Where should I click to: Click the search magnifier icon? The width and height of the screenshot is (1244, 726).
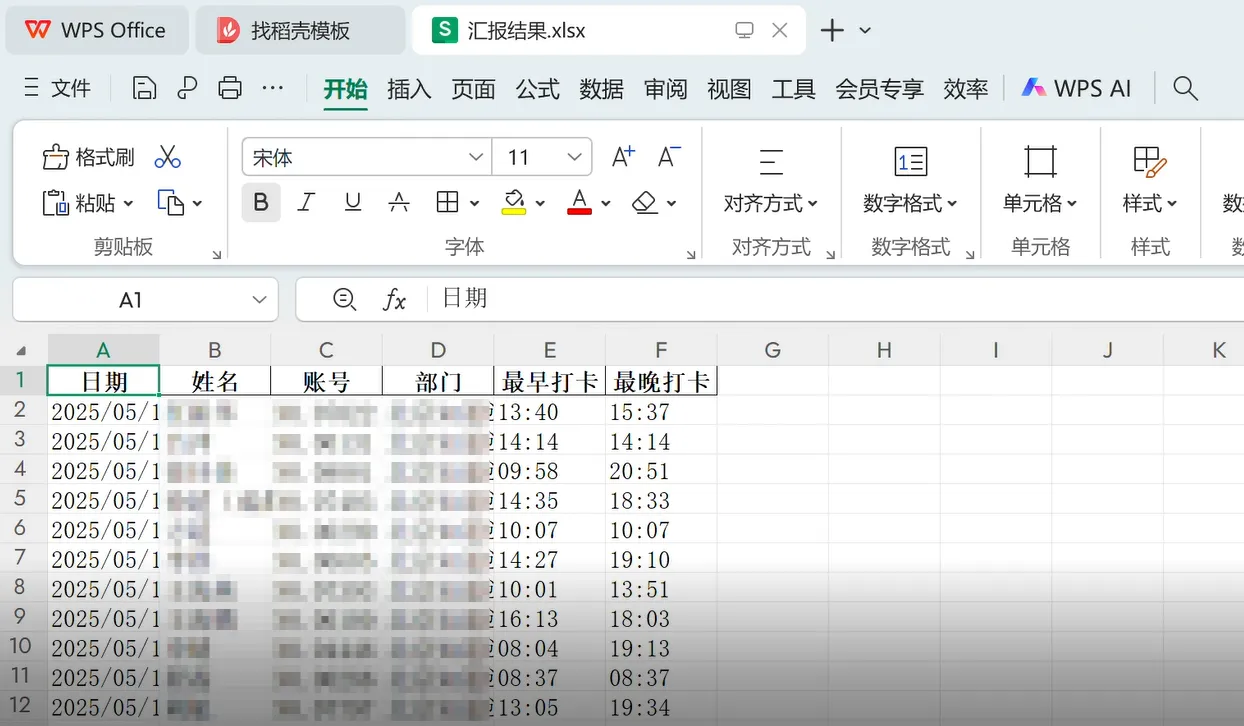(1185, 88)
